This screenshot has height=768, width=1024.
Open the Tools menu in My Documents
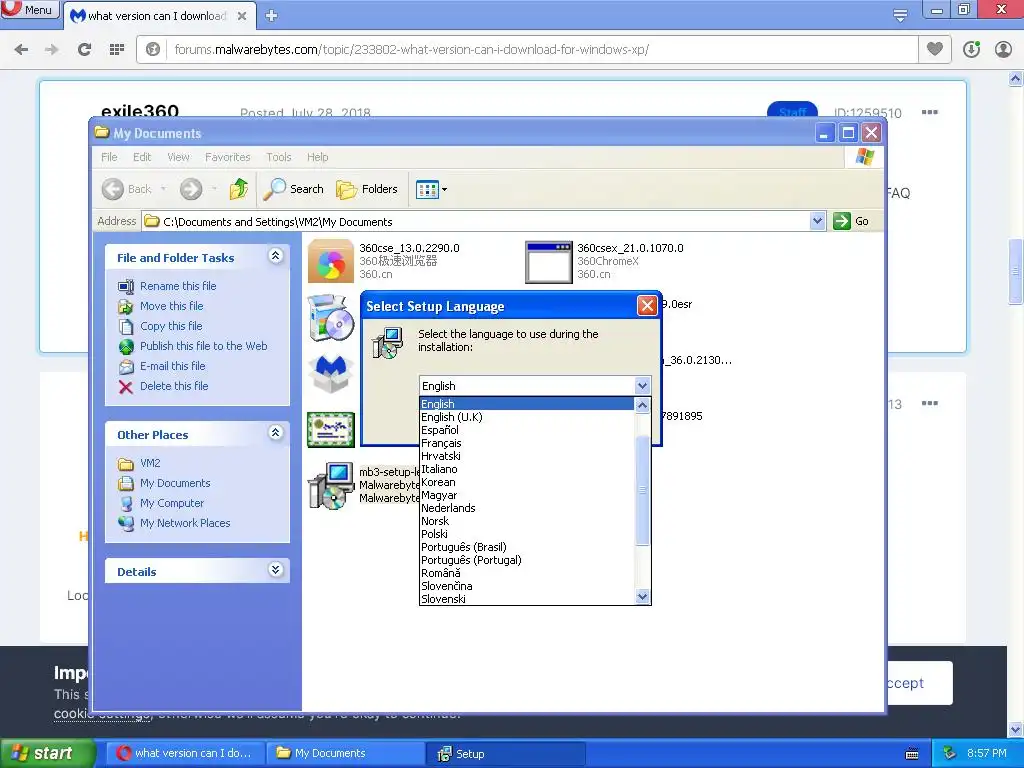click(x=278, y=157)
